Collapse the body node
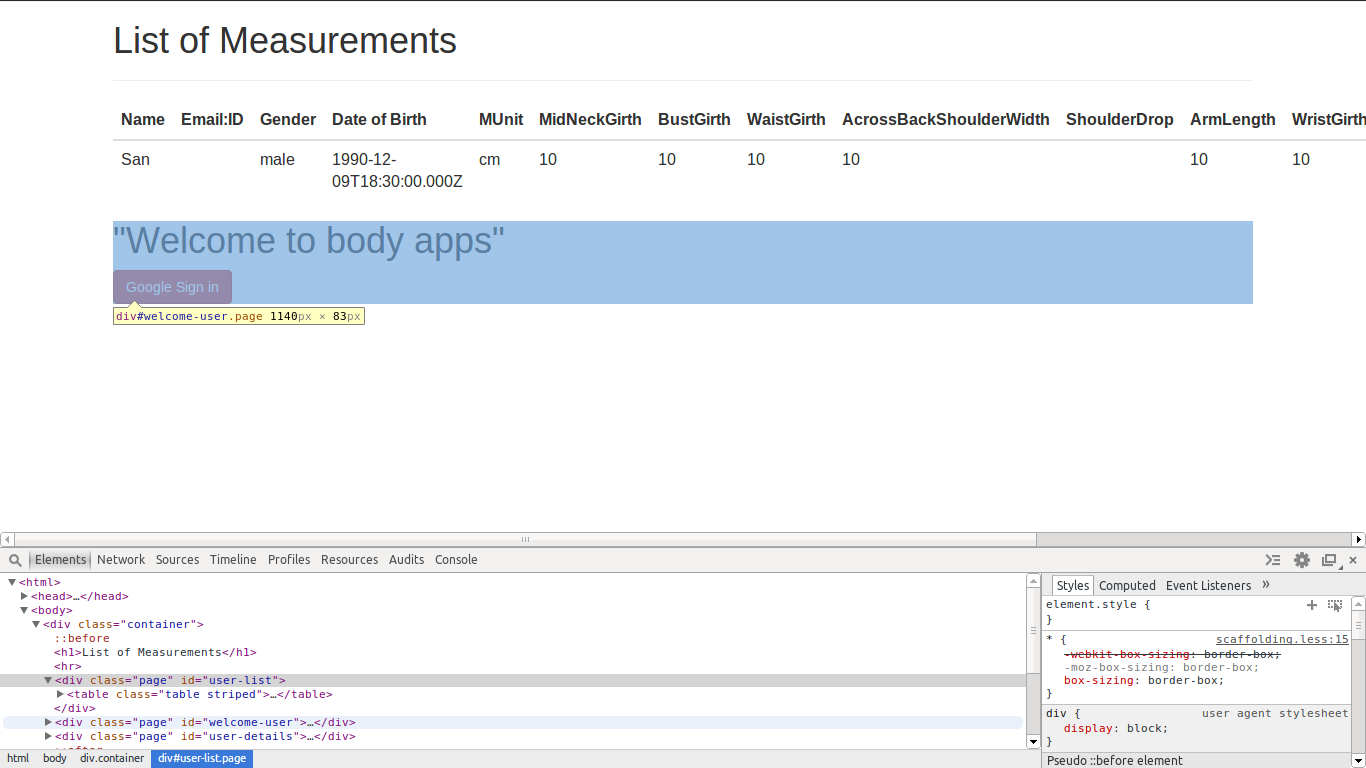The height and width of the screenshot is (768, 1366). (x=24, y=610)
